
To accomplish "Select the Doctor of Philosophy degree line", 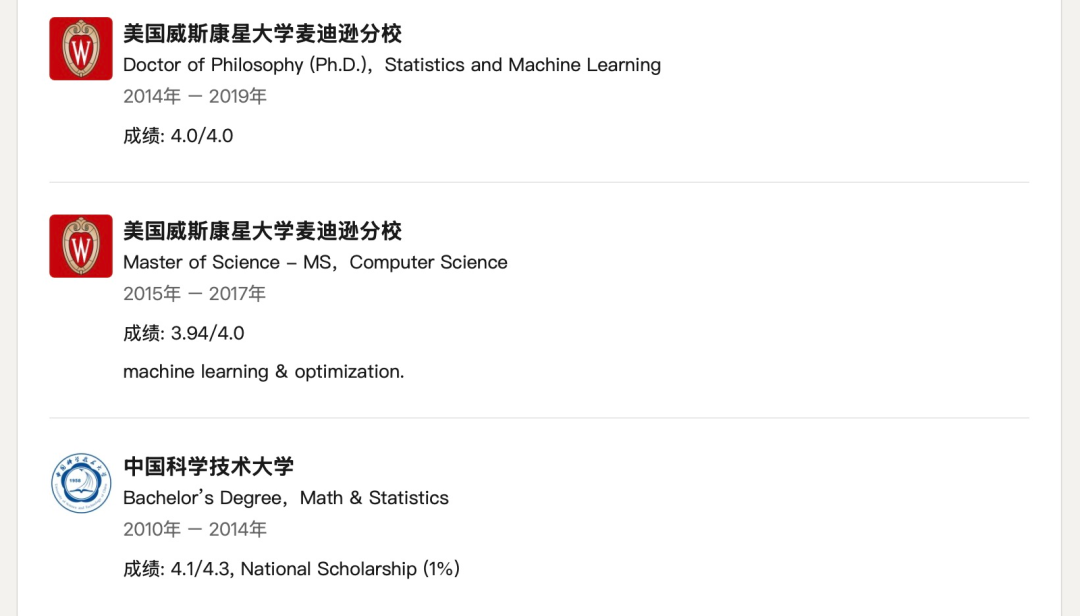I will click(392, 65).
